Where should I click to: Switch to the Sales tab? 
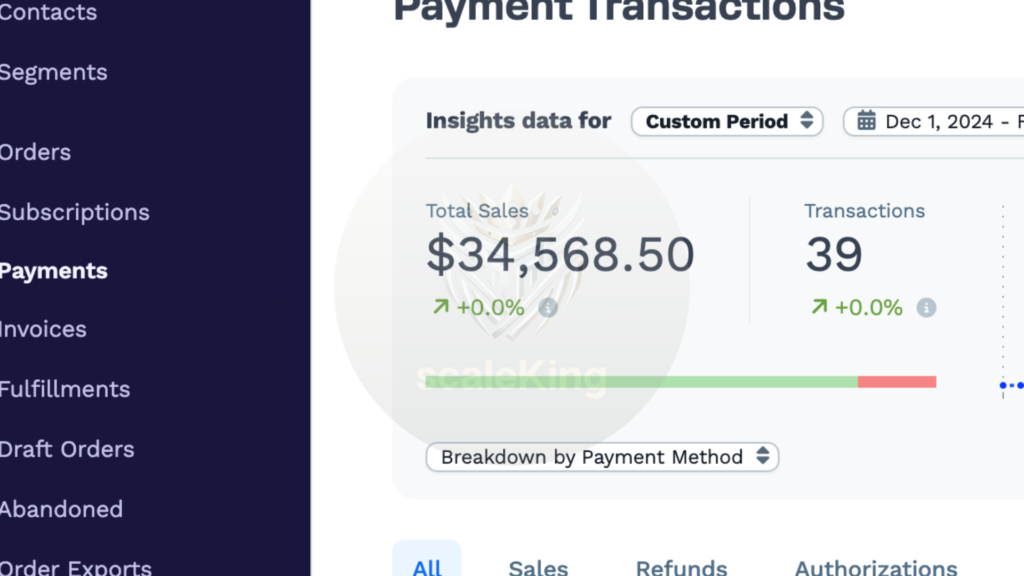click(538, 566)
